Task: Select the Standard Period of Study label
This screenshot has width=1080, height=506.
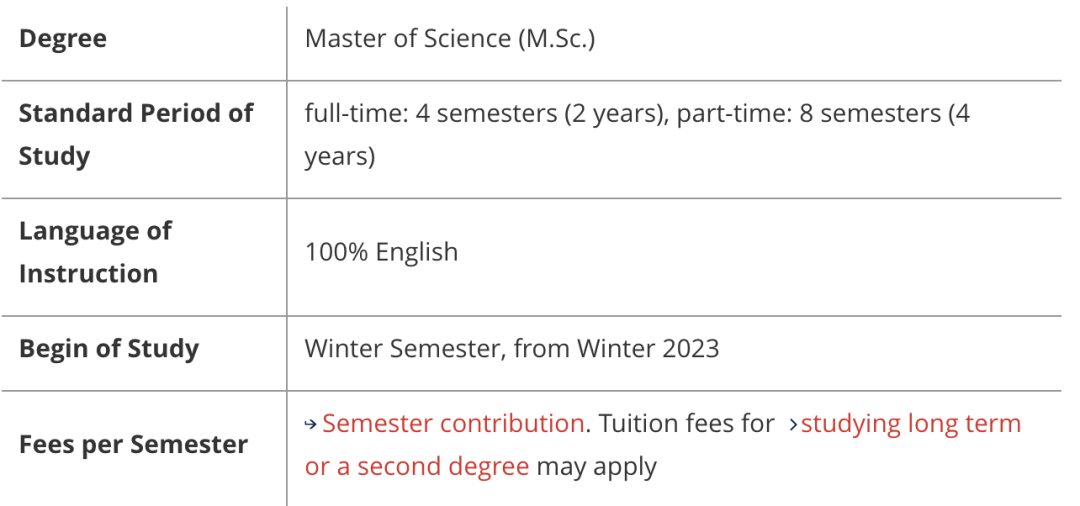Action: 136,134
